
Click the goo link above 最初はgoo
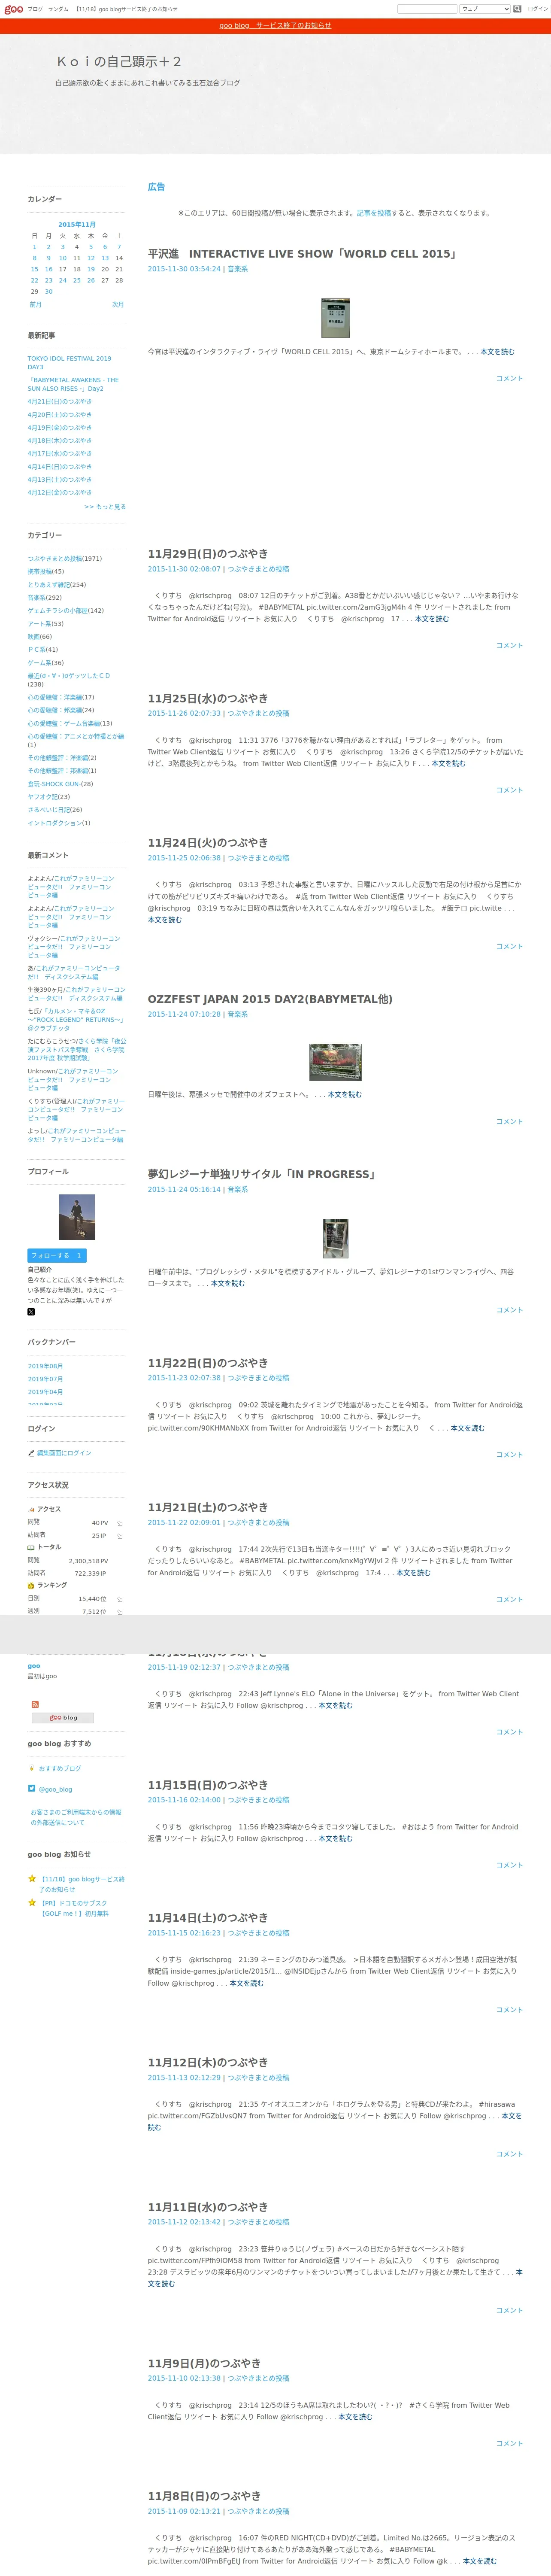tap(34, 1666)
